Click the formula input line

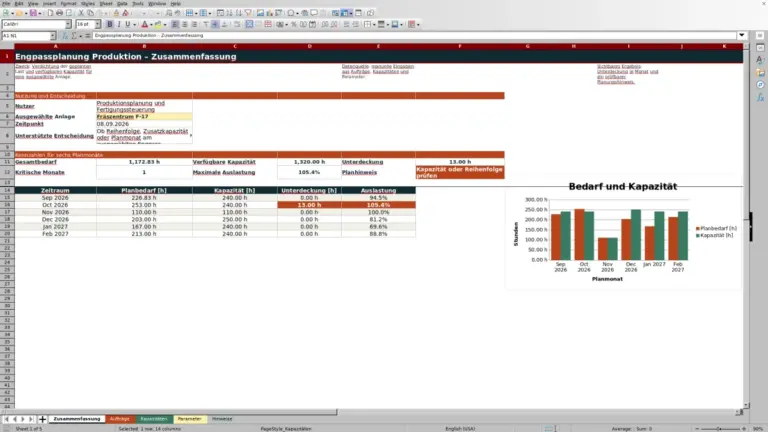[414, 36]
